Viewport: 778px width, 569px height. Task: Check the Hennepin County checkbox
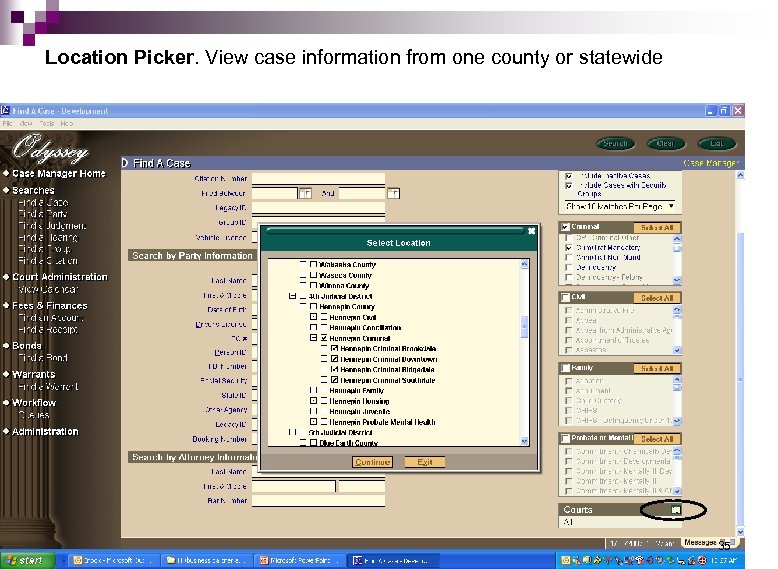[x=313, y=307]
